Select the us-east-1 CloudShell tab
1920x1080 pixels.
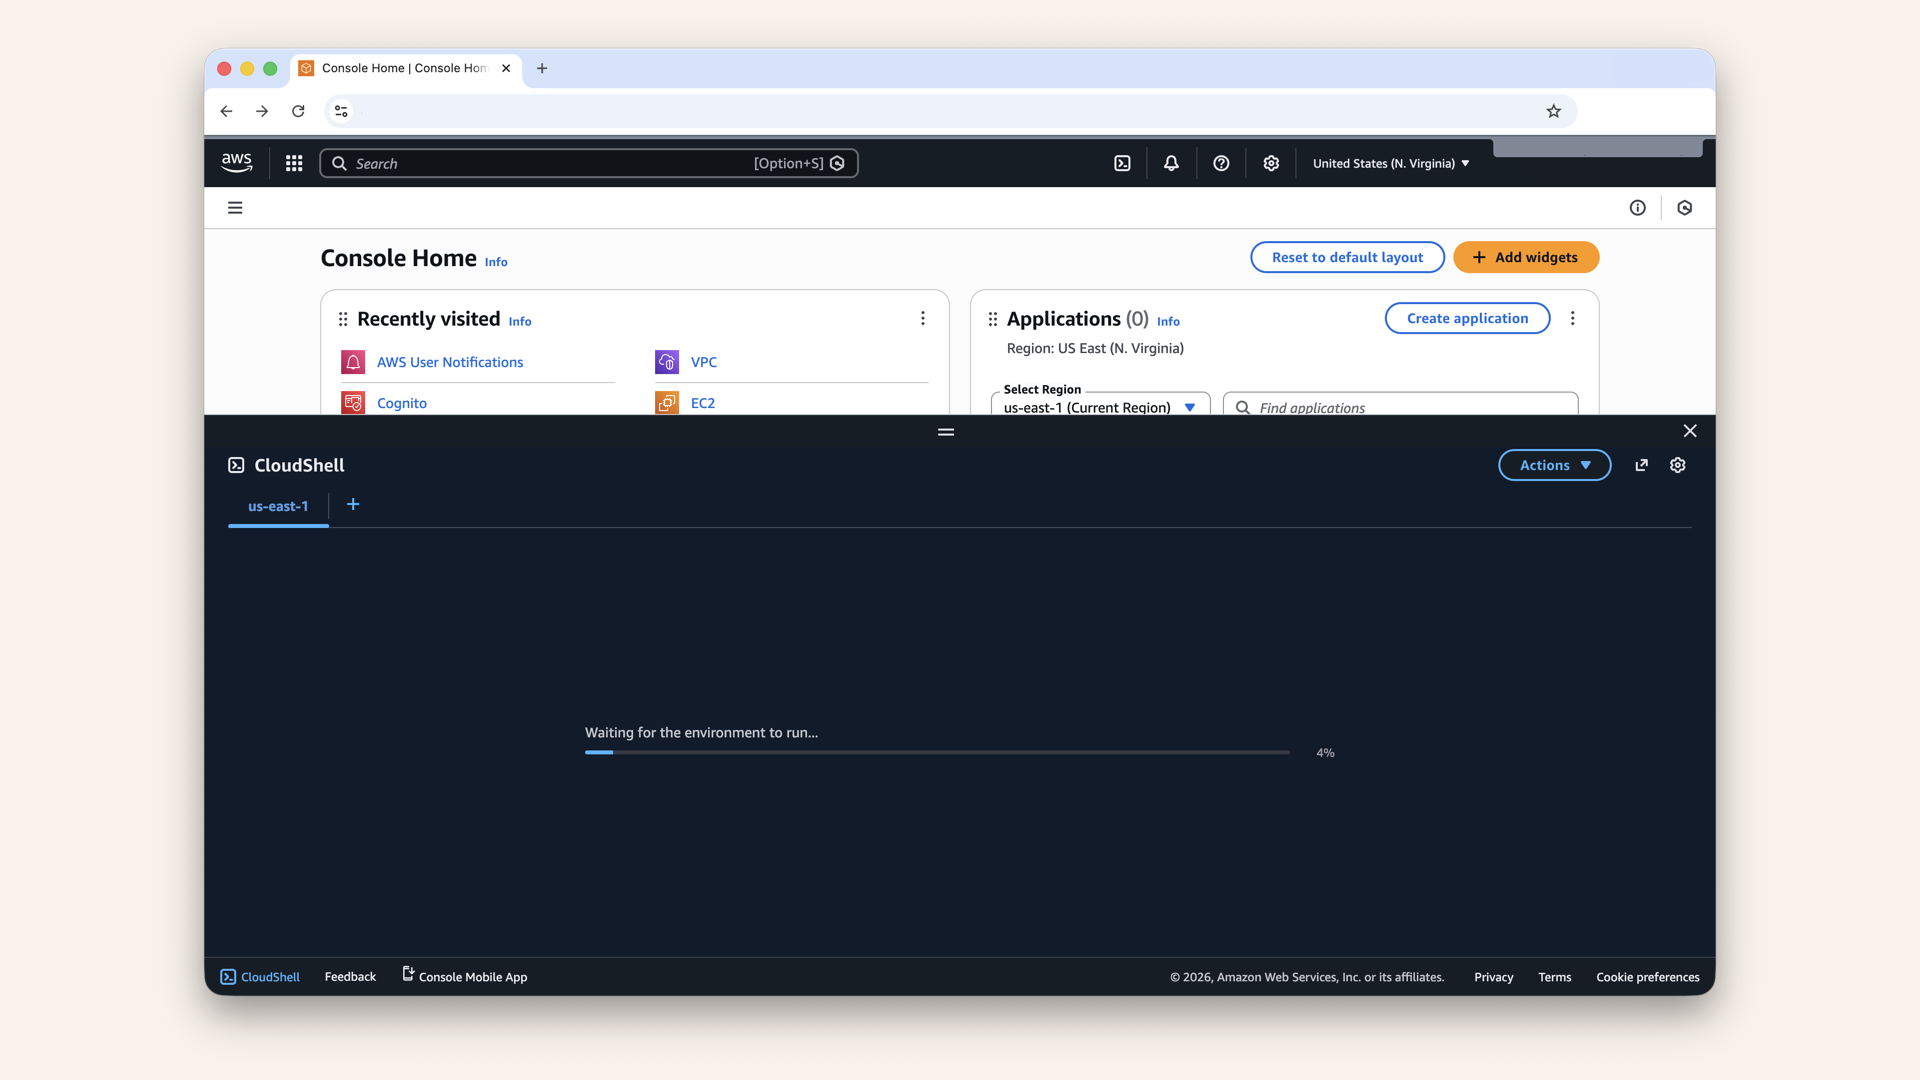277,506
